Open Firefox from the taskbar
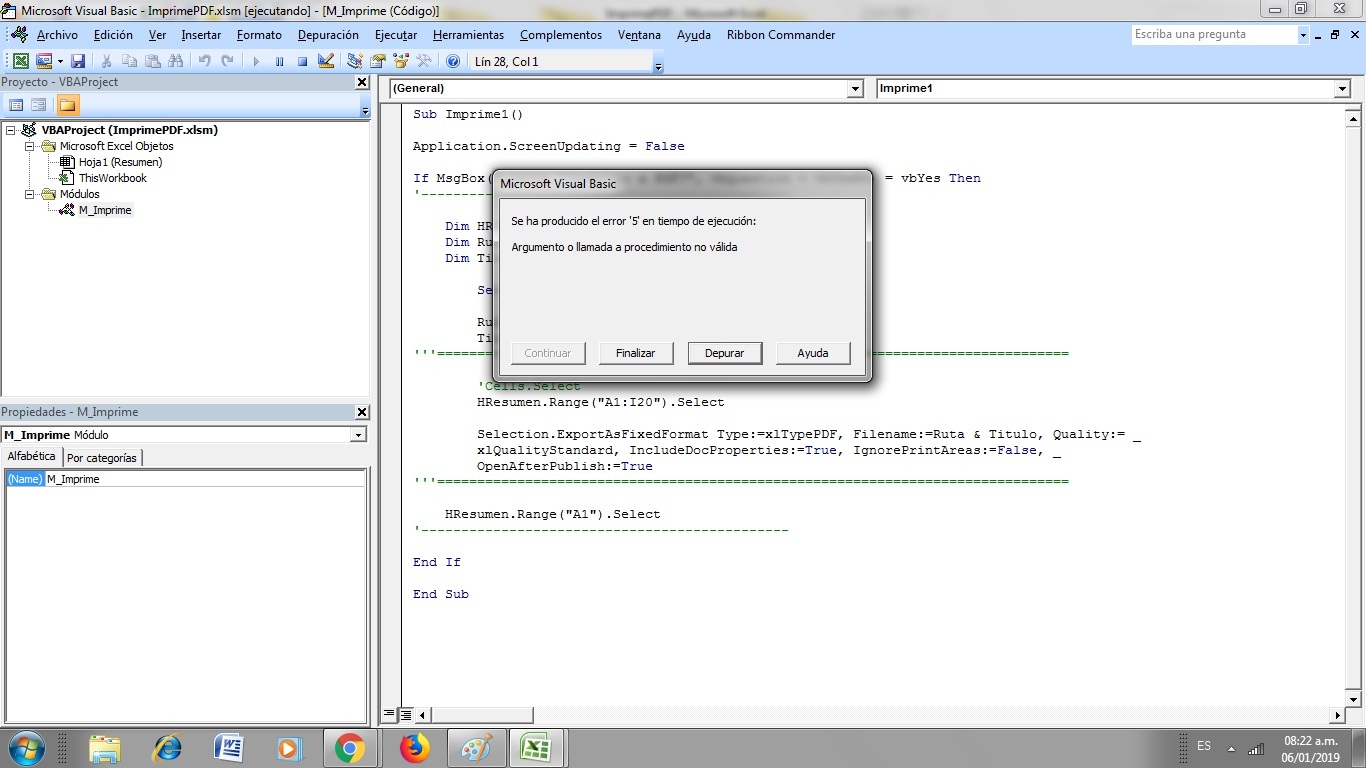Screen dimensions: 1366x768 (414, 748)
